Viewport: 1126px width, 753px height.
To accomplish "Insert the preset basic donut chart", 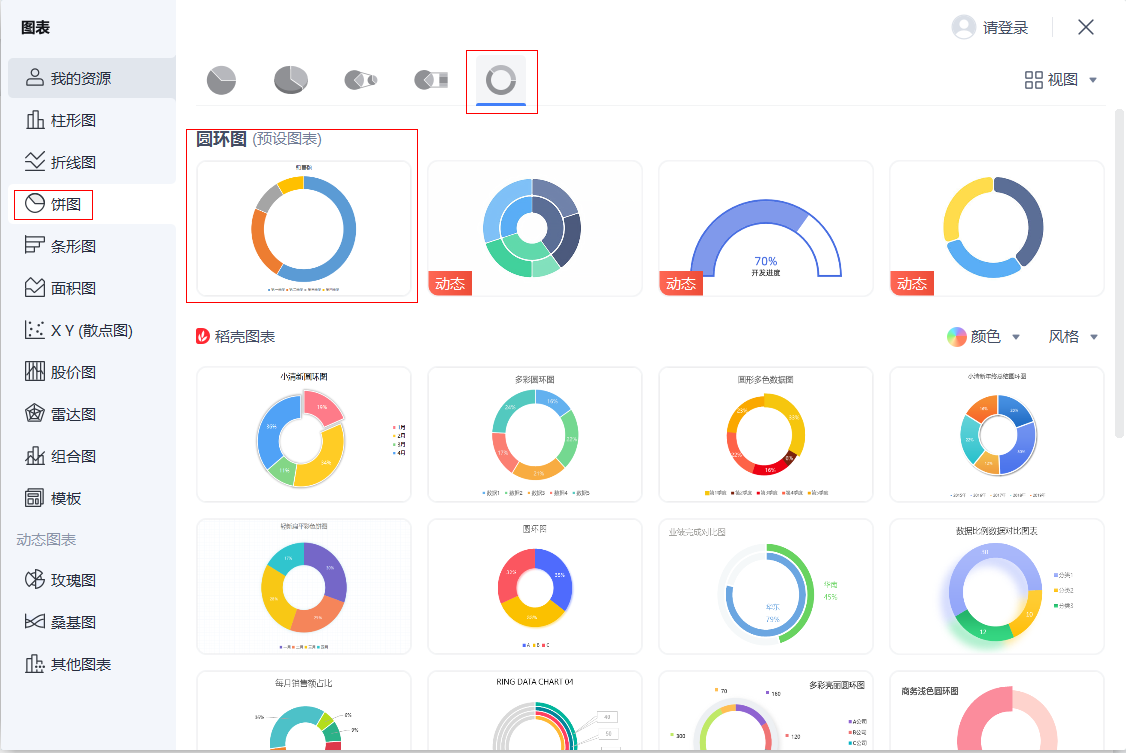I will [x=304, y=228].
